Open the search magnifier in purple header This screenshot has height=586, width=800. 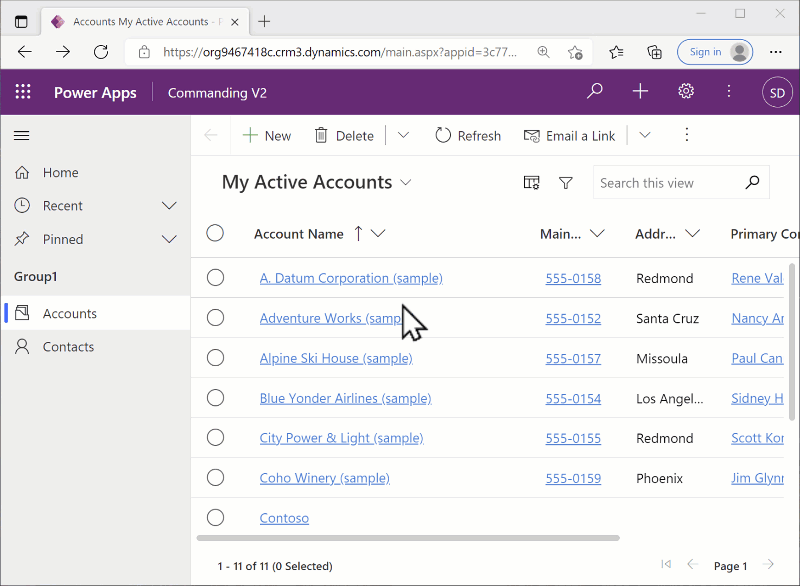coord(595,92)
